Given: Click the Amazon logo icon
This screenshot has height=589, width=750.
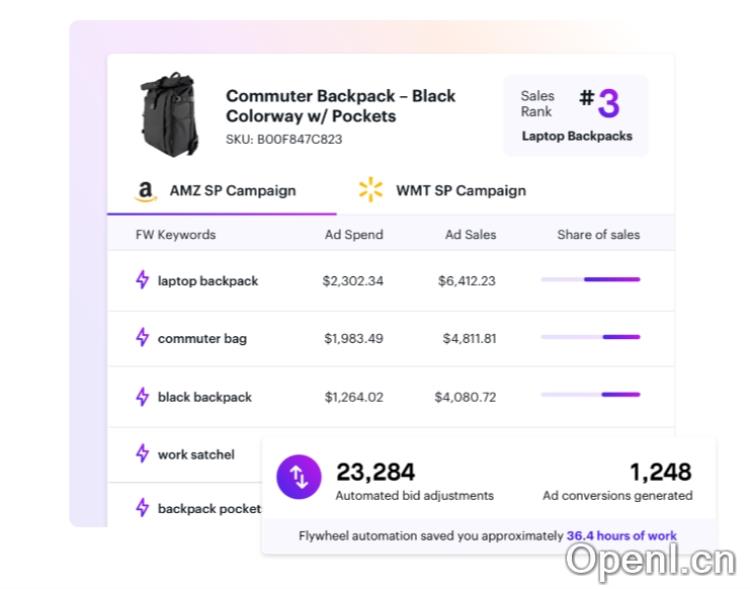Looking at the screenshot, I should (x=146, y=190).
